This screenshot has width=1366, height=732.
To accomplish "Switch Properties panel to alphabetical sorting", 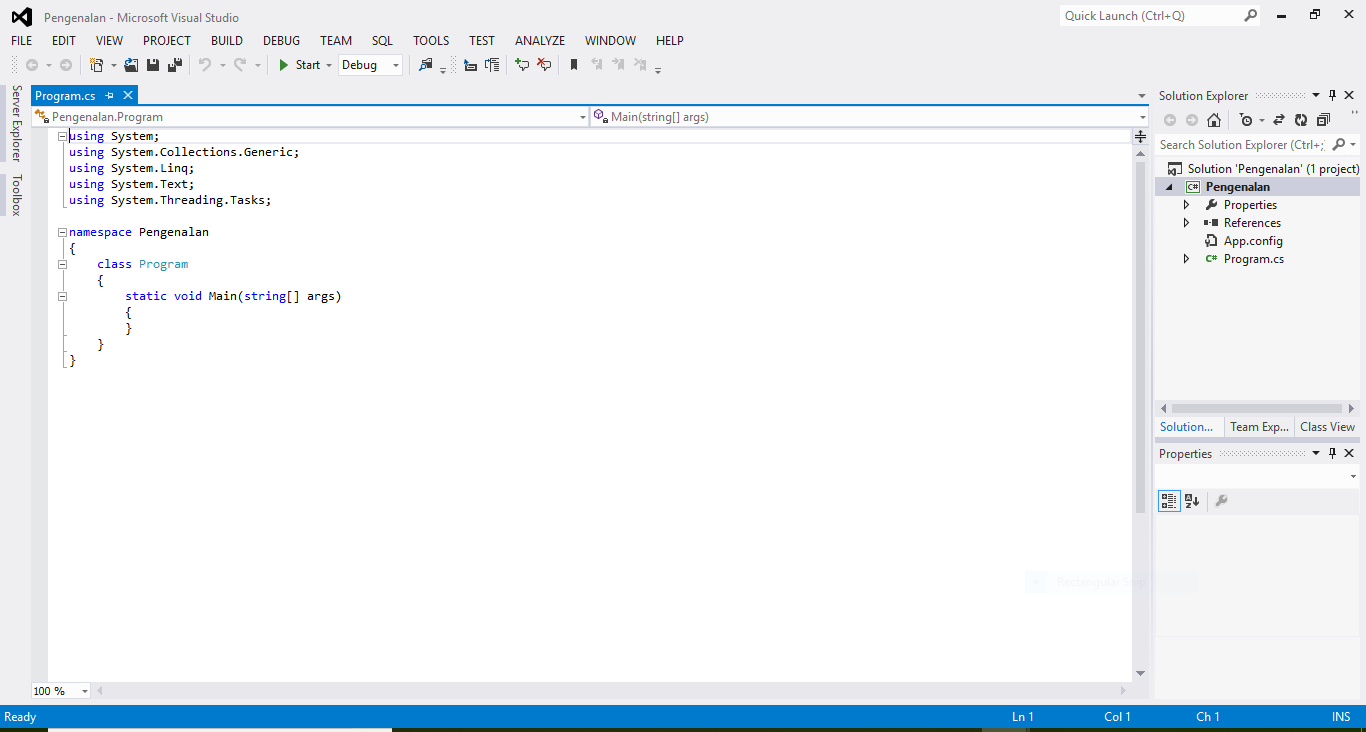I will pos(1192,501).
